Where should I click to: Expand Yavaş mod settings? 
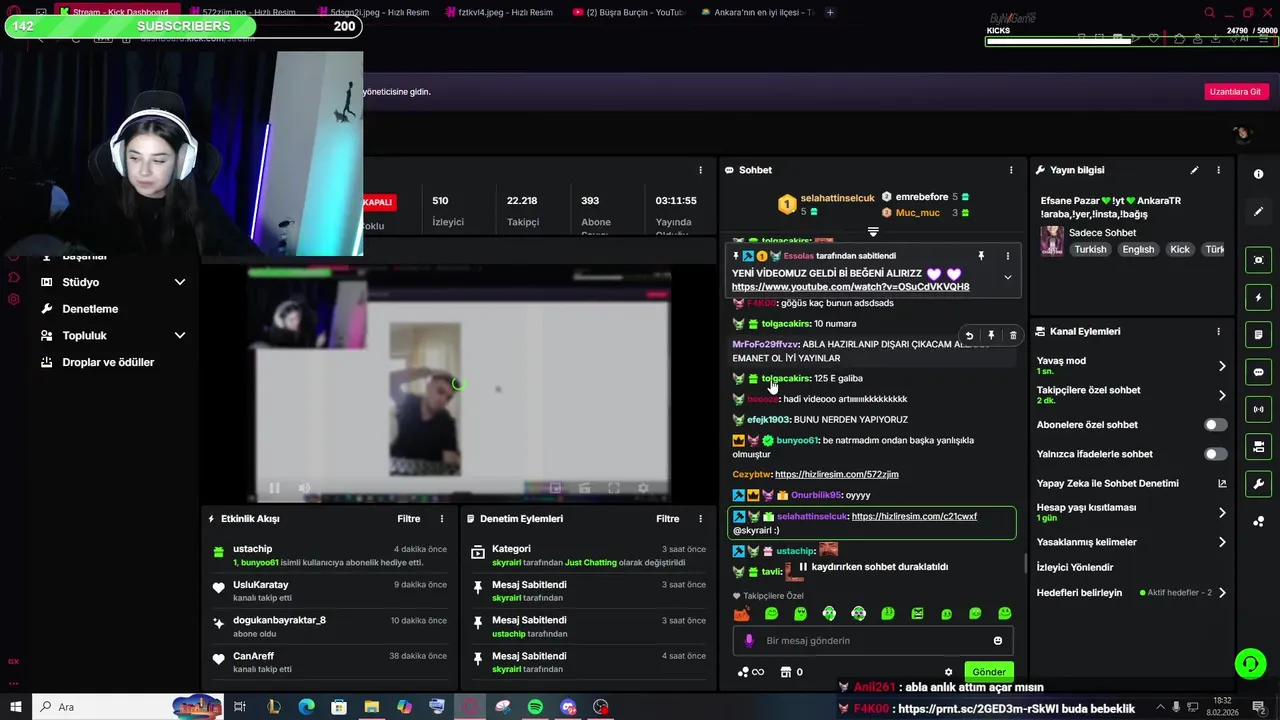1222,366
